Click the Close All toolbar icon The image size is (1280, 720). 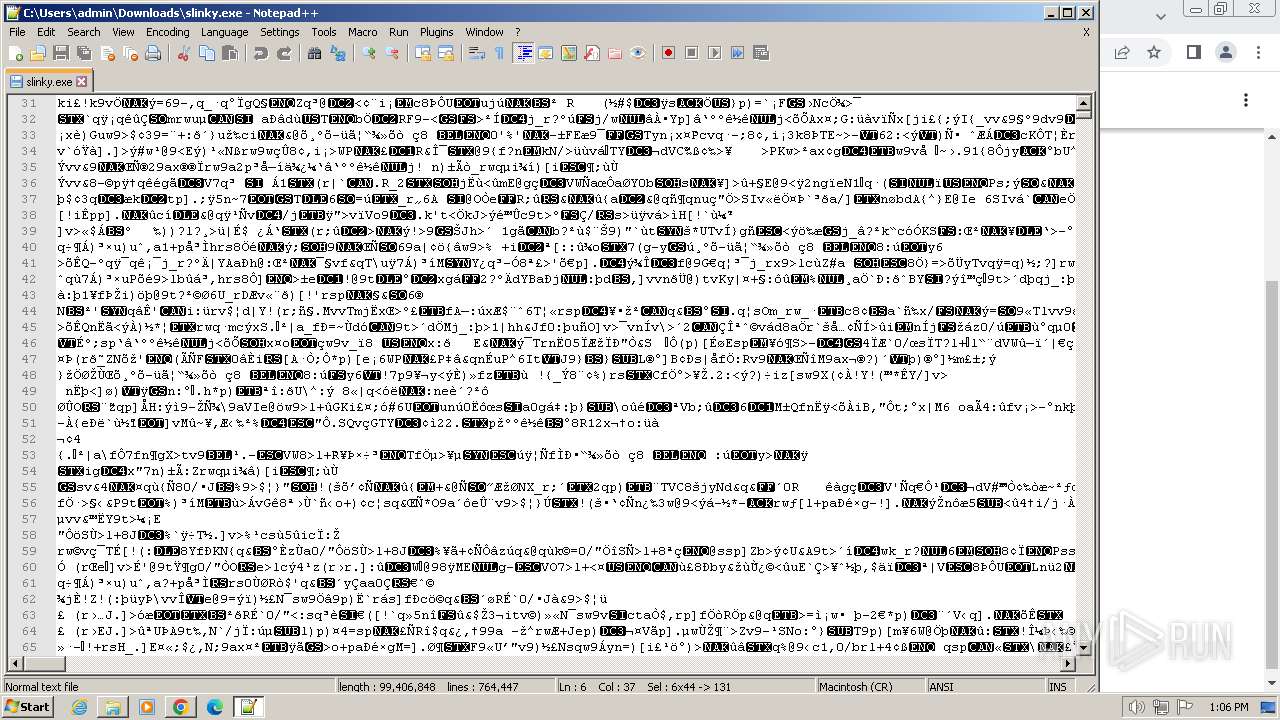129,53
